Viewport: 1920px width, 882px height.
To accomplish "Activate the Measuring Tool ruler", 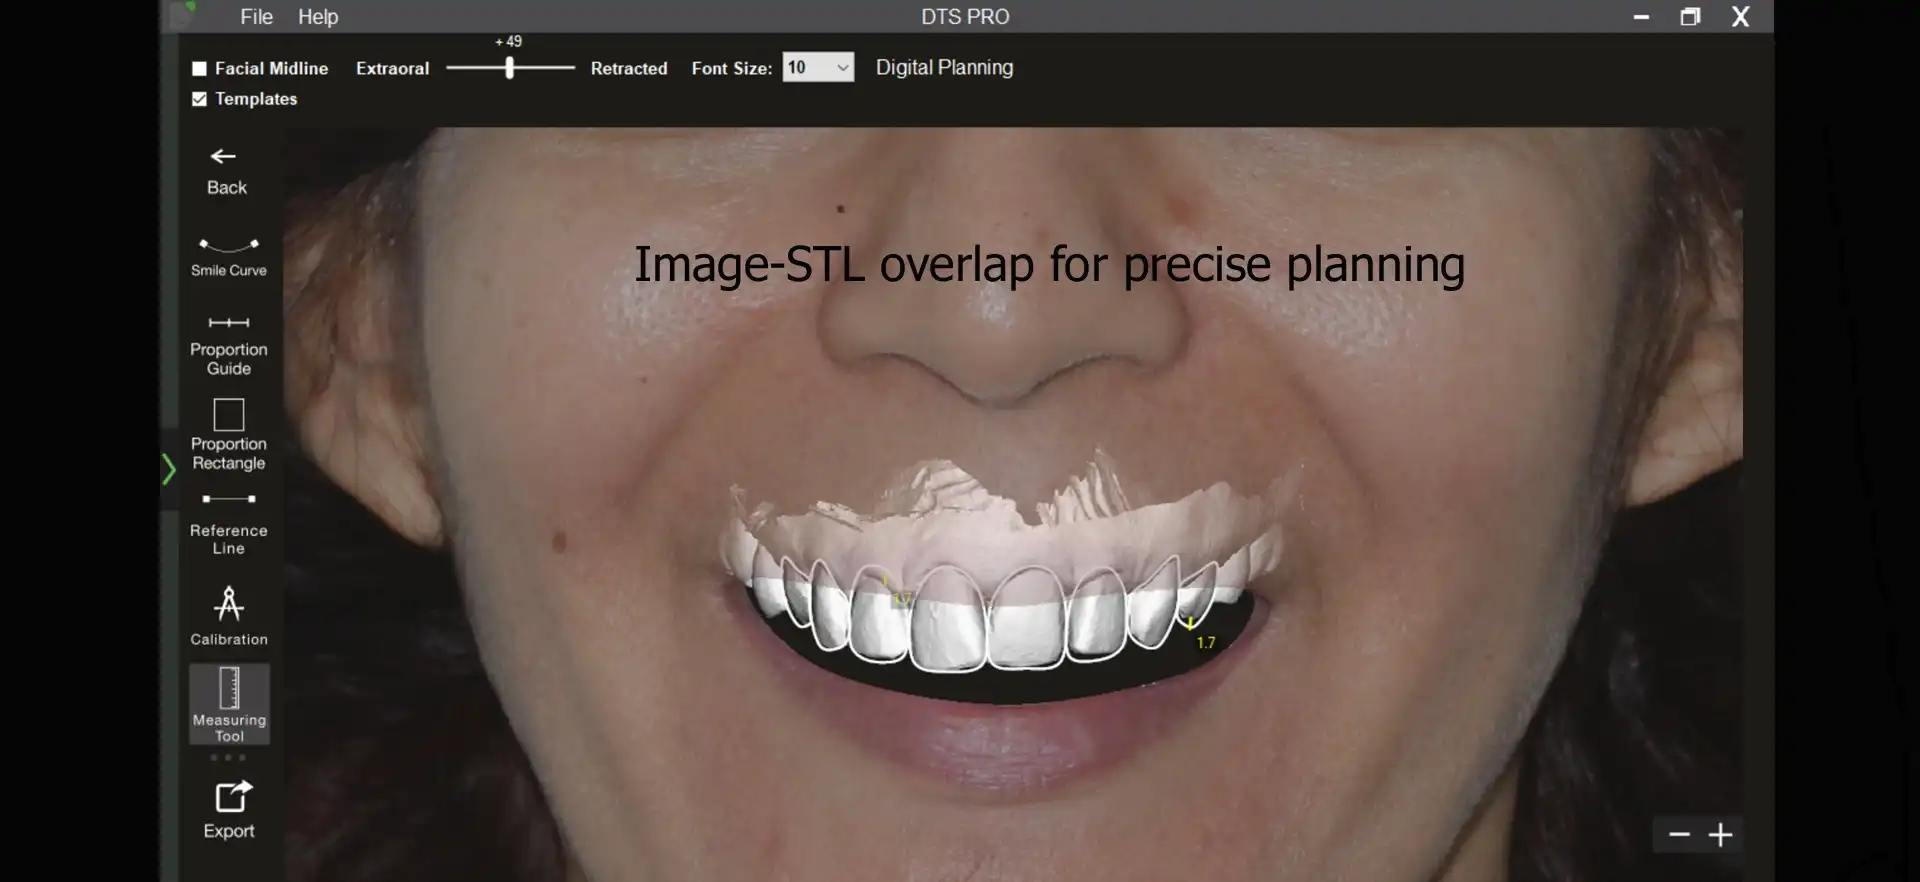I will pos(229,704).
